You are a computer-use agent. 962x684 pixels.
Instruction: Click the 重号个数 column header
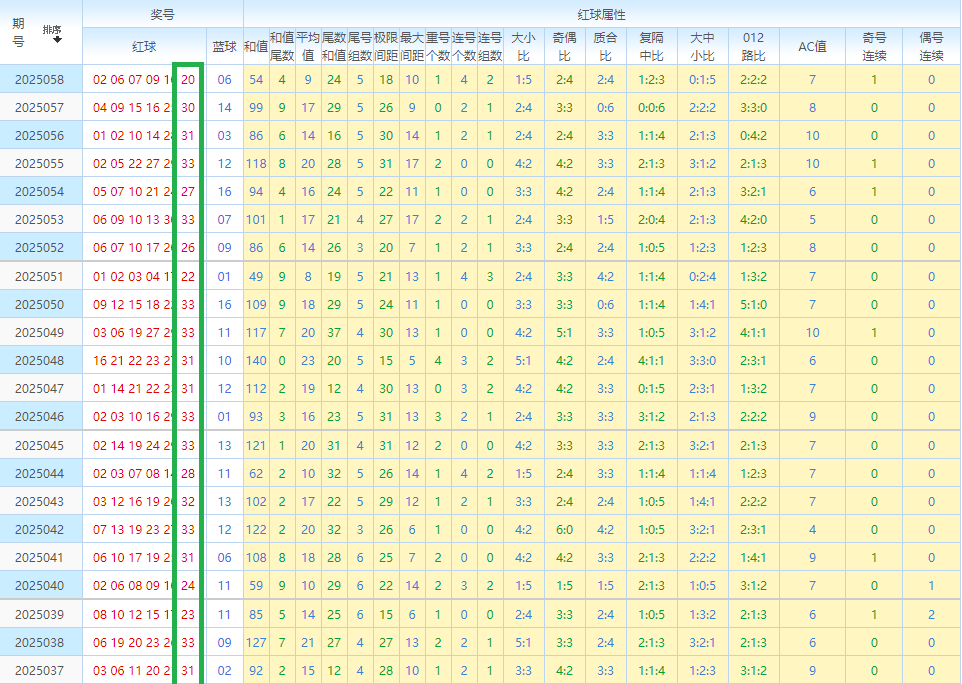pos(438,46)
